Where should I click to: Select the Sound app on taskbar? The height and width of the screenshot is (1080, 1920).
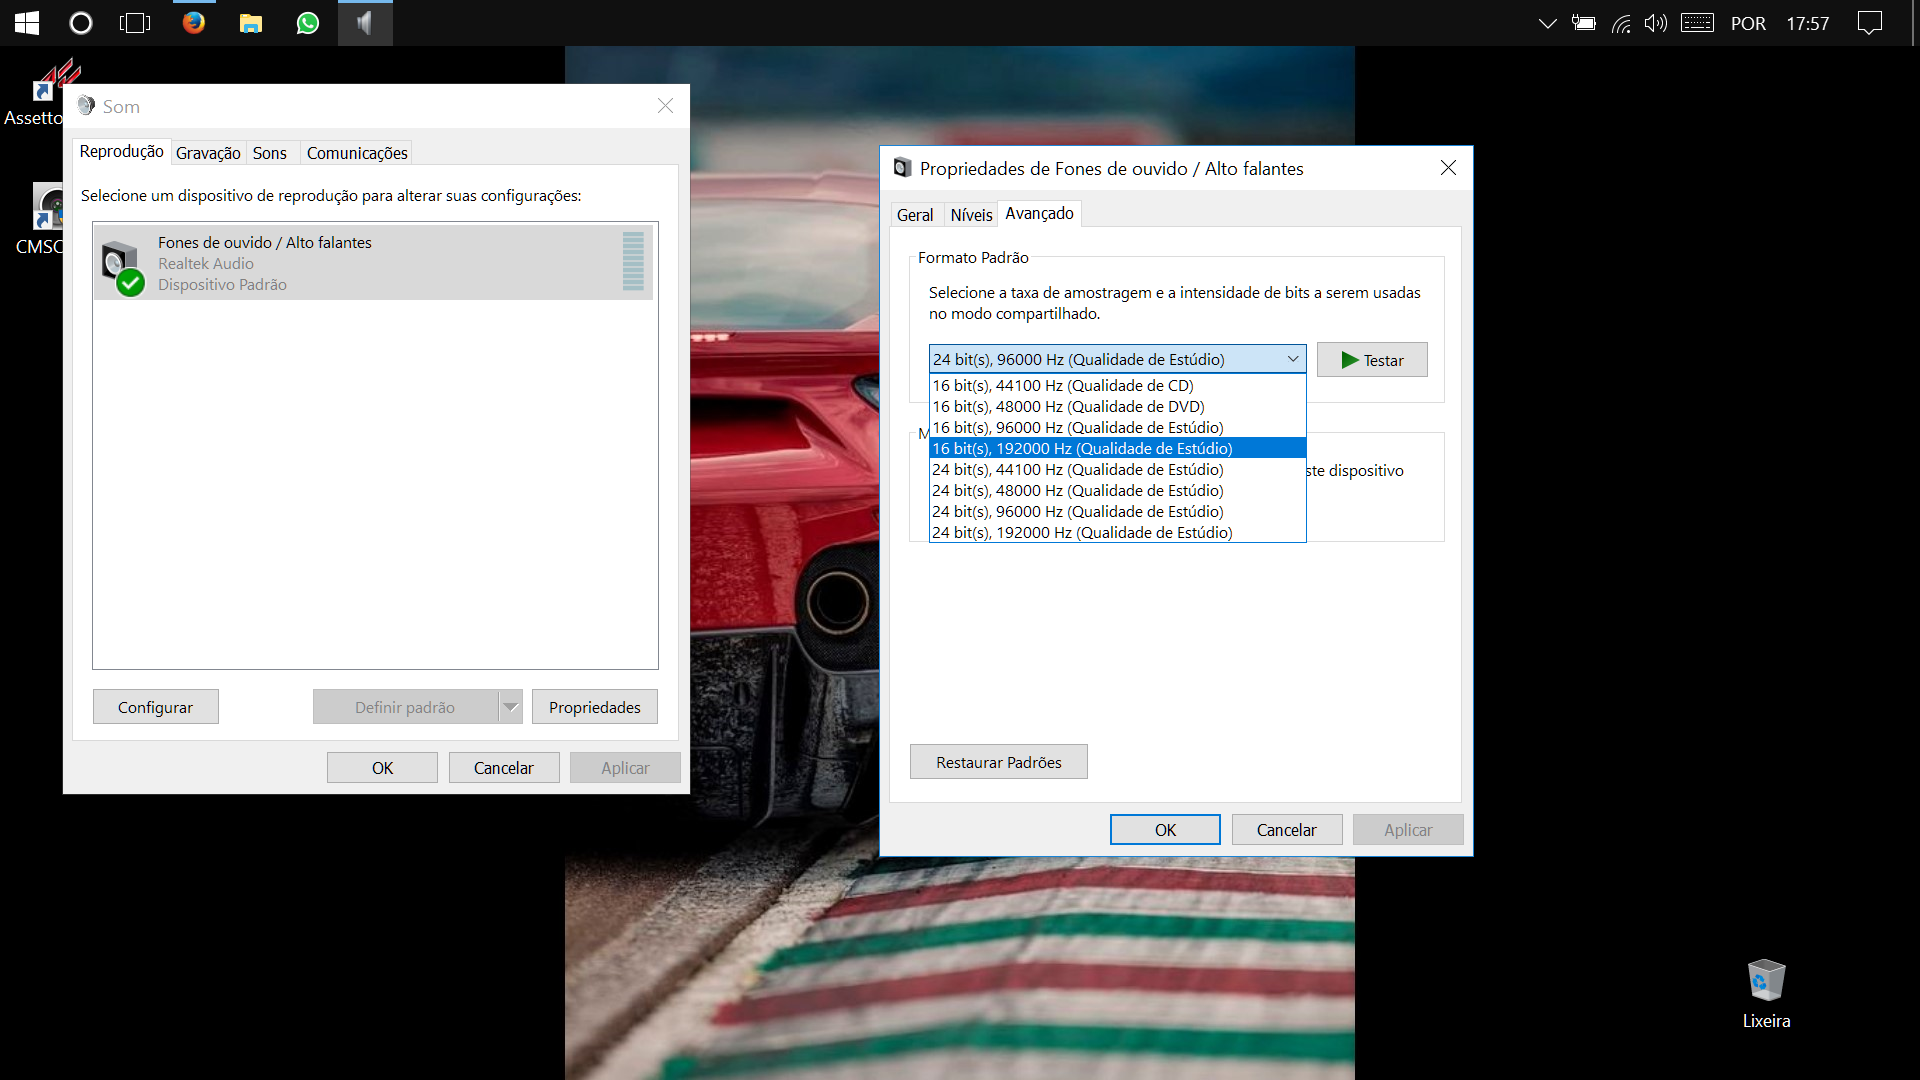coord(365,23)
